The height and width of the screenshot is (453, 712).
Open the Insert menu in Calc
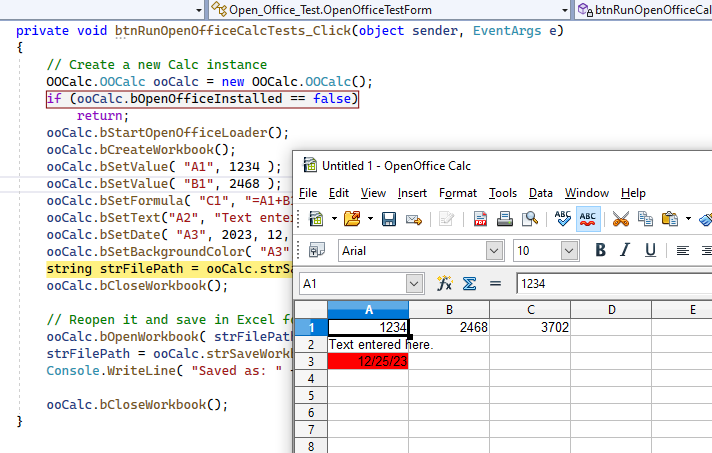click(x=412, y=193)
